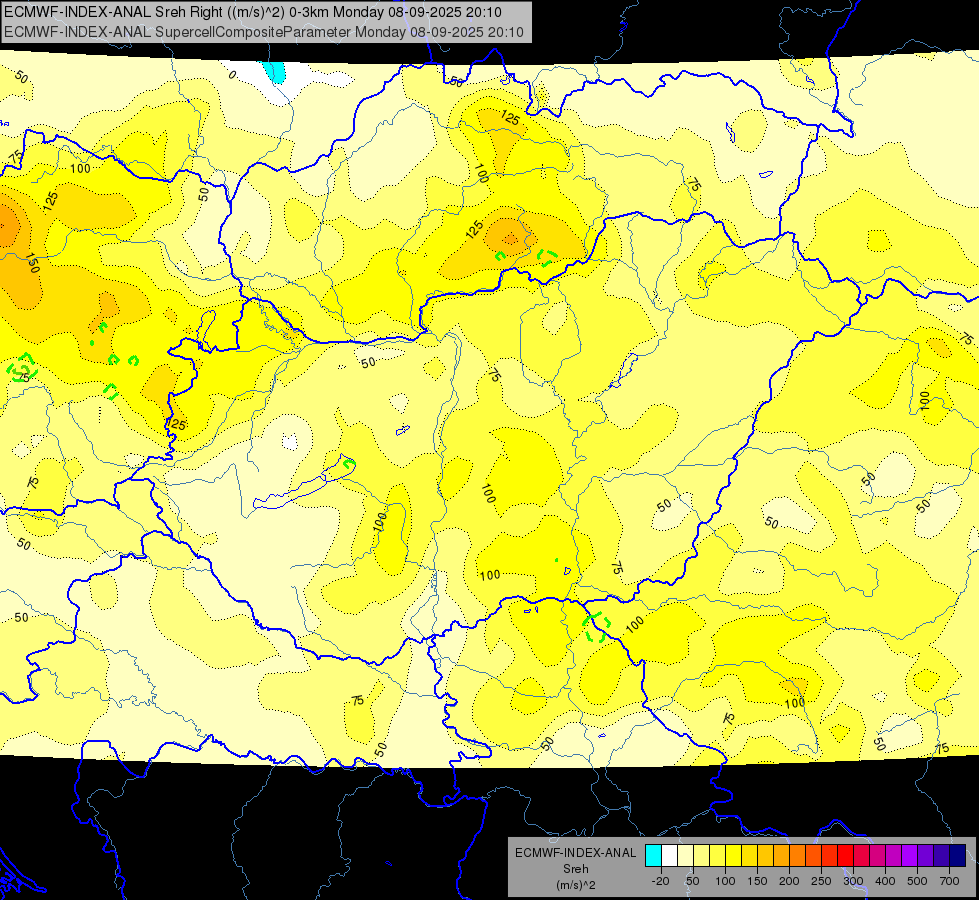Click the legend label Sreh

click(x=576, y=869)
